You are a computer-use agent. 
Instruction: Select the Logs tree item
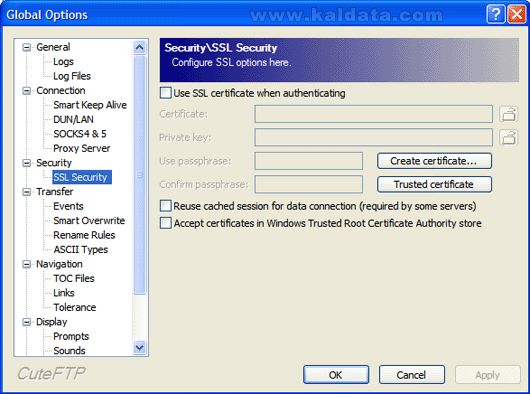point(63,61)
